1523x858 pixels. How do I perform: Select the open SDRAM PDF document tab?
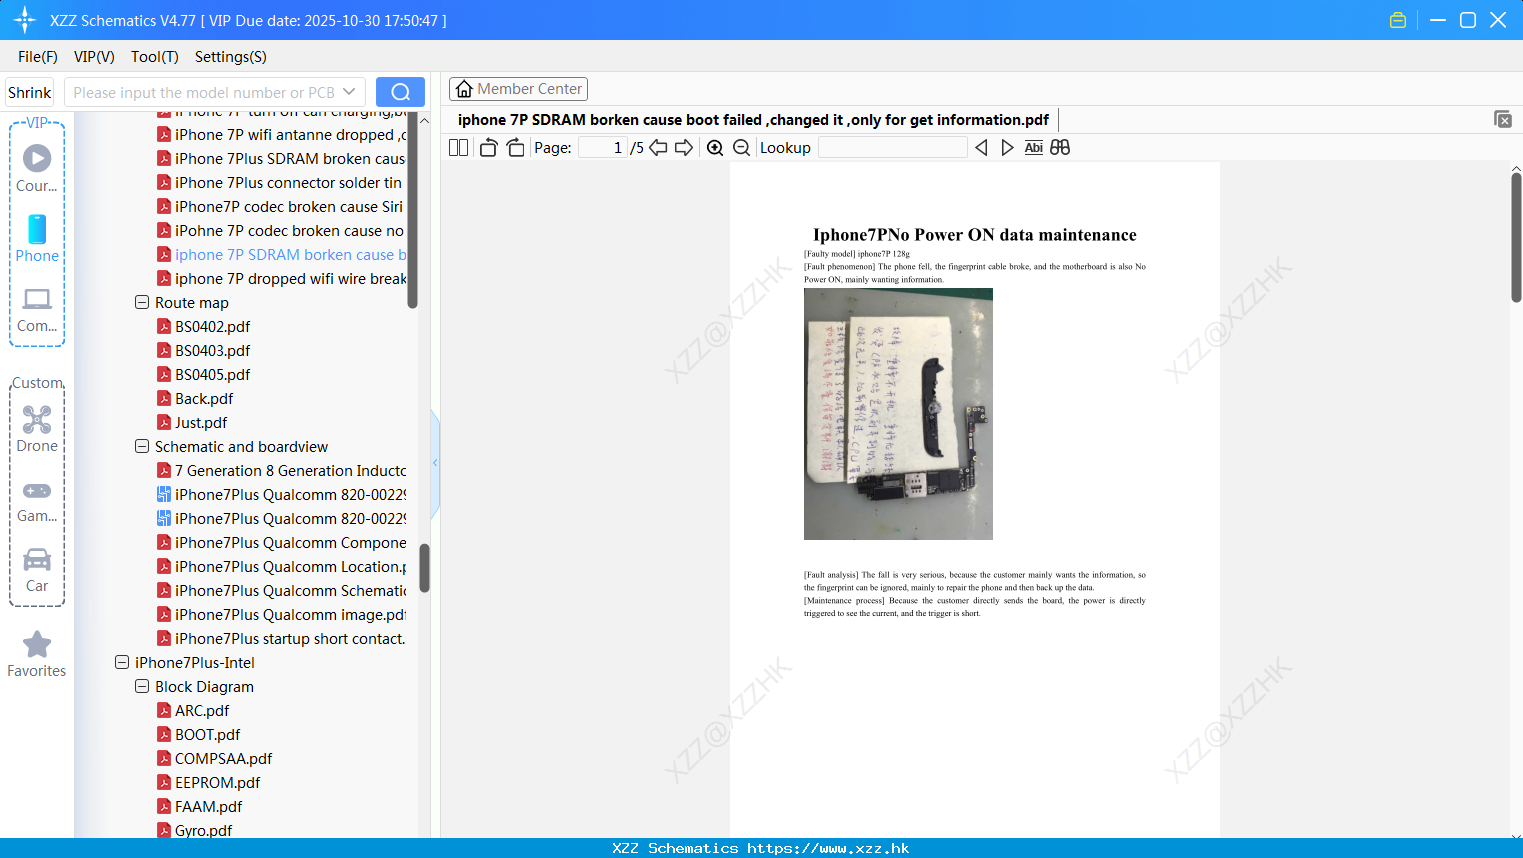pos(753,120)
